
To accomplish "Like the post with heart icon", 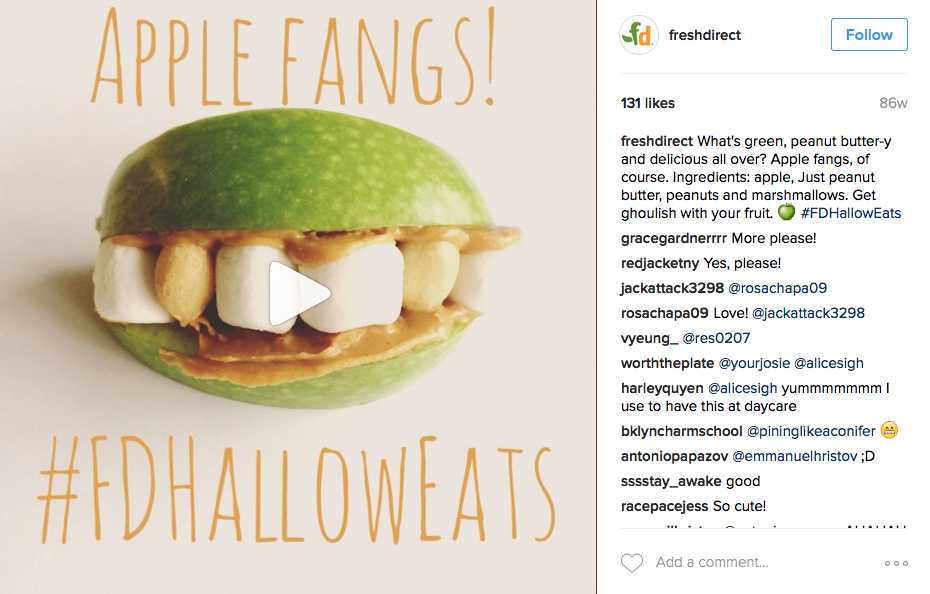I will (x=632, y=563).
